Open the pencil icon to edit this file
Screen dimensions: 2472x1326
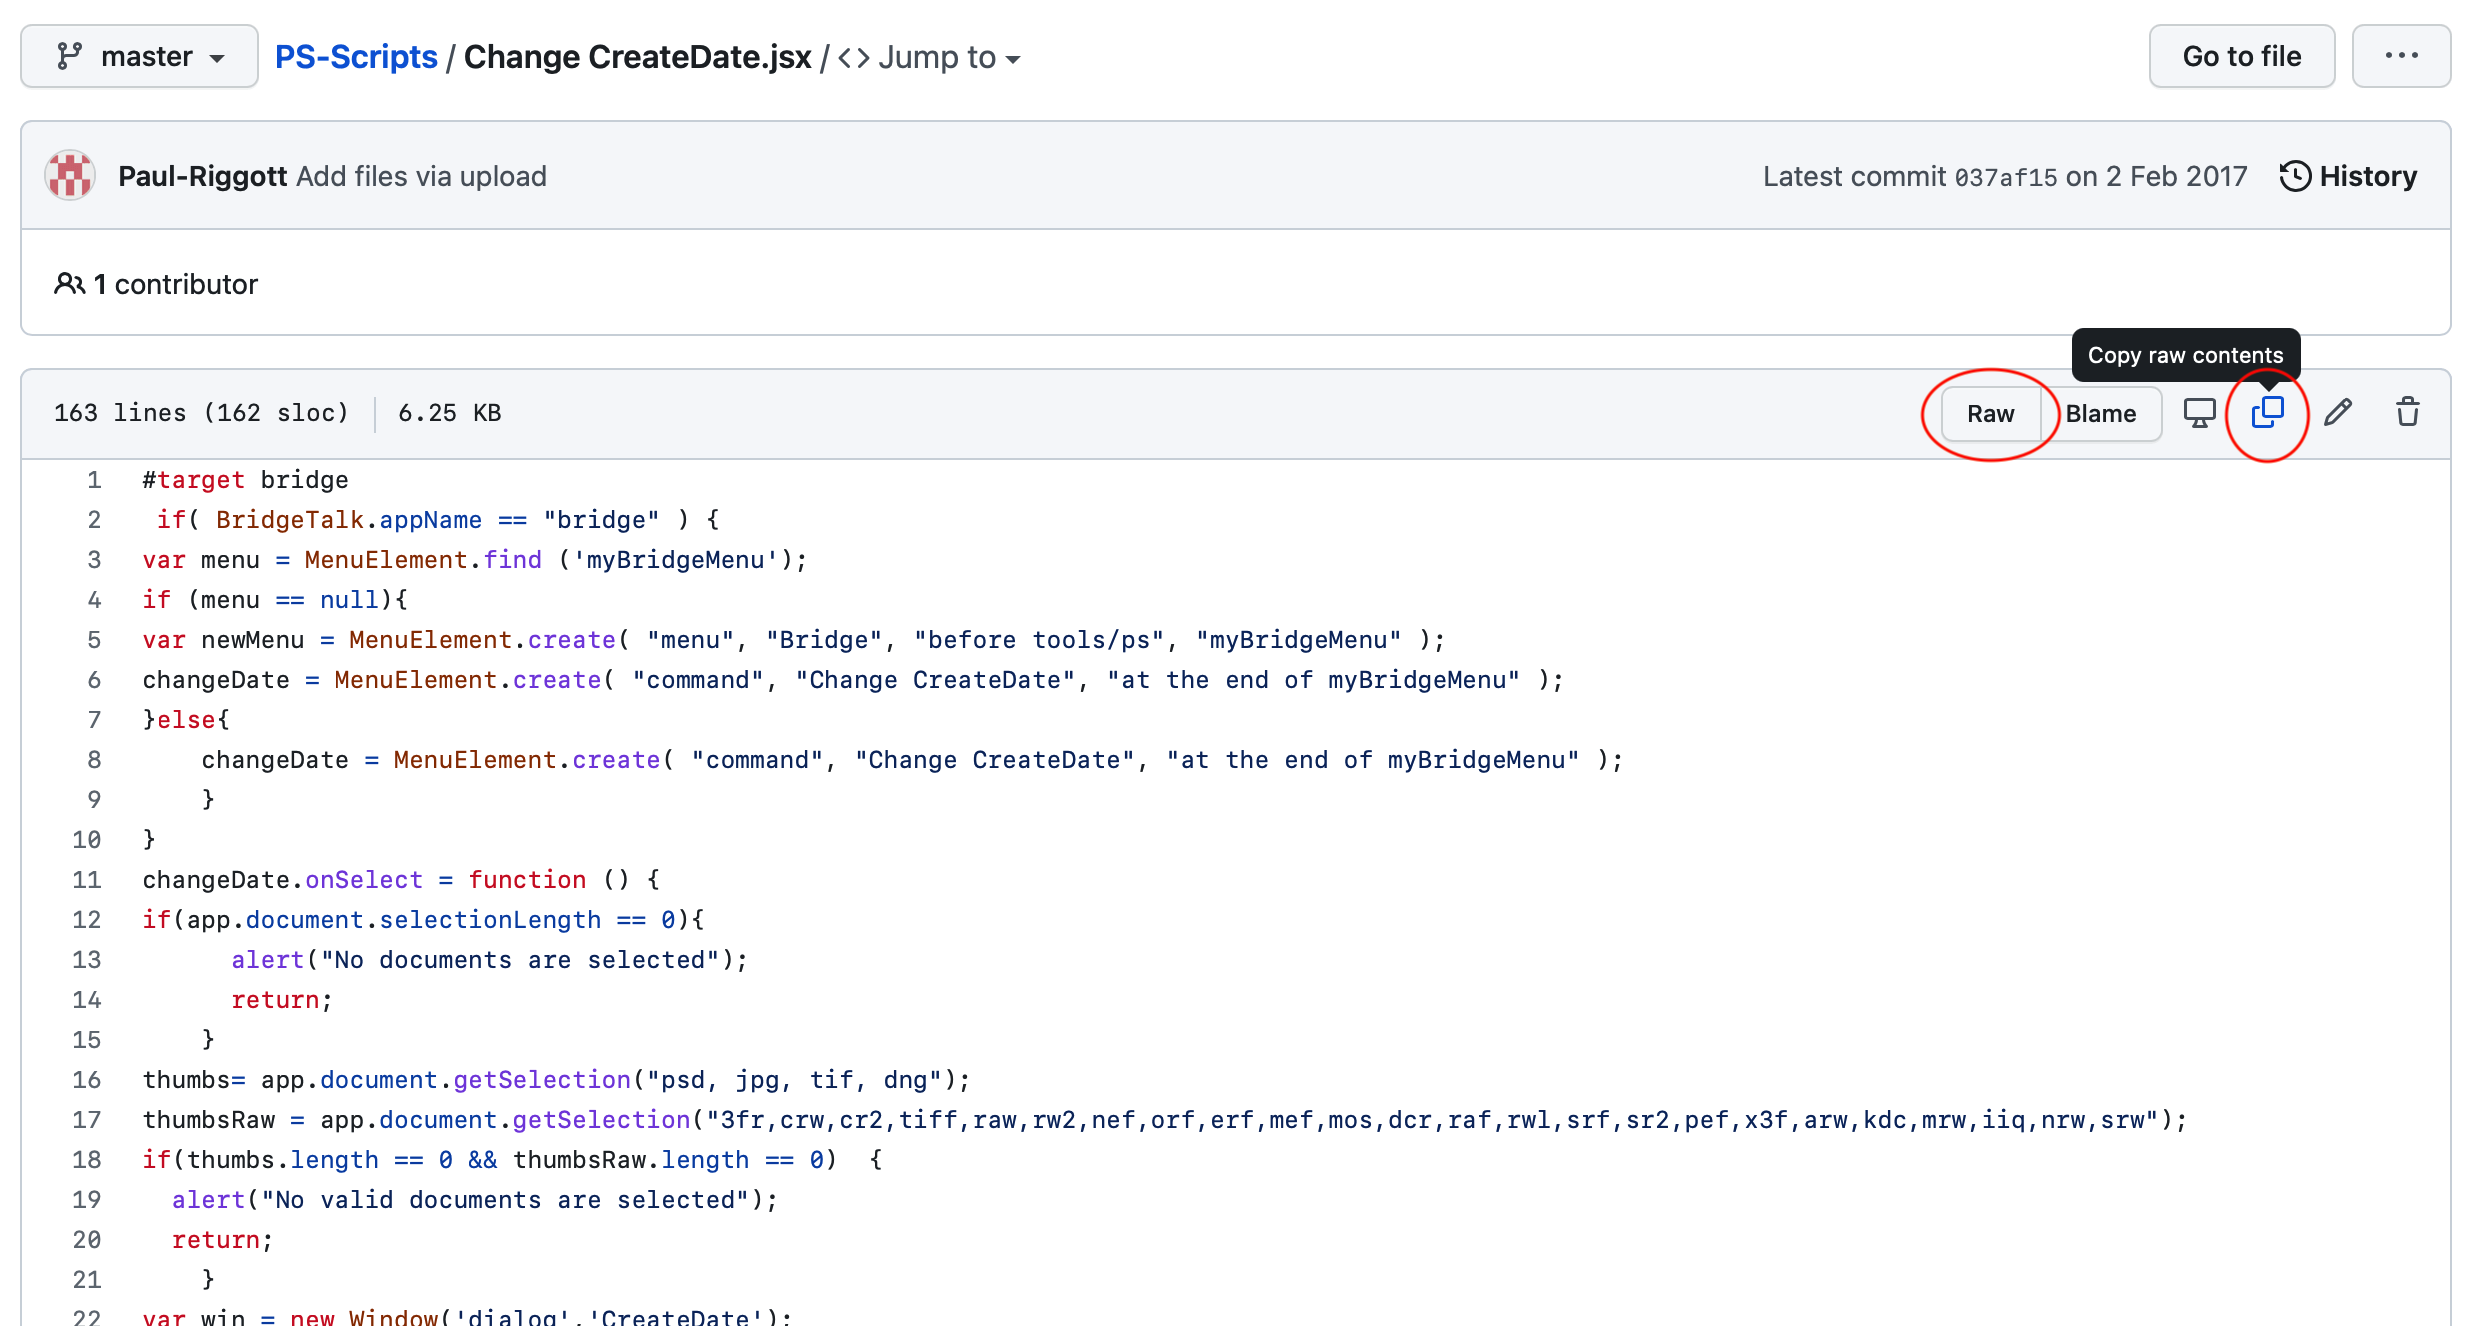click(x=2337, y=412)
